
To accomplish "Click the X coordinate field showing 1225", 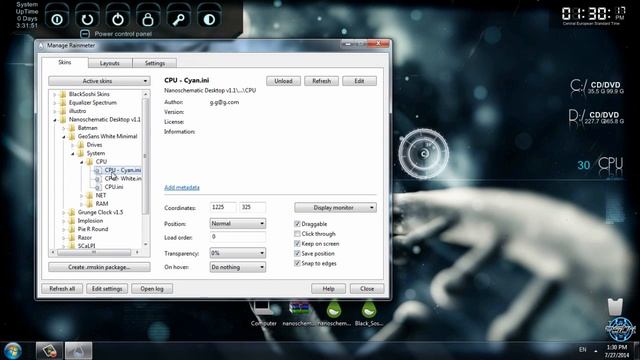I will click(x=223, y=207).
